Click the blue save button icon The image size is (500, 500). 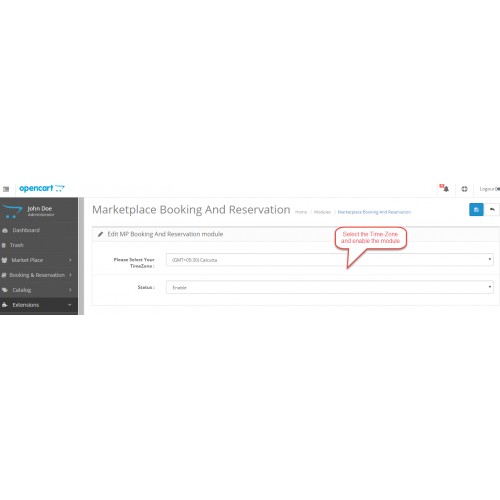tap(476, 210)
